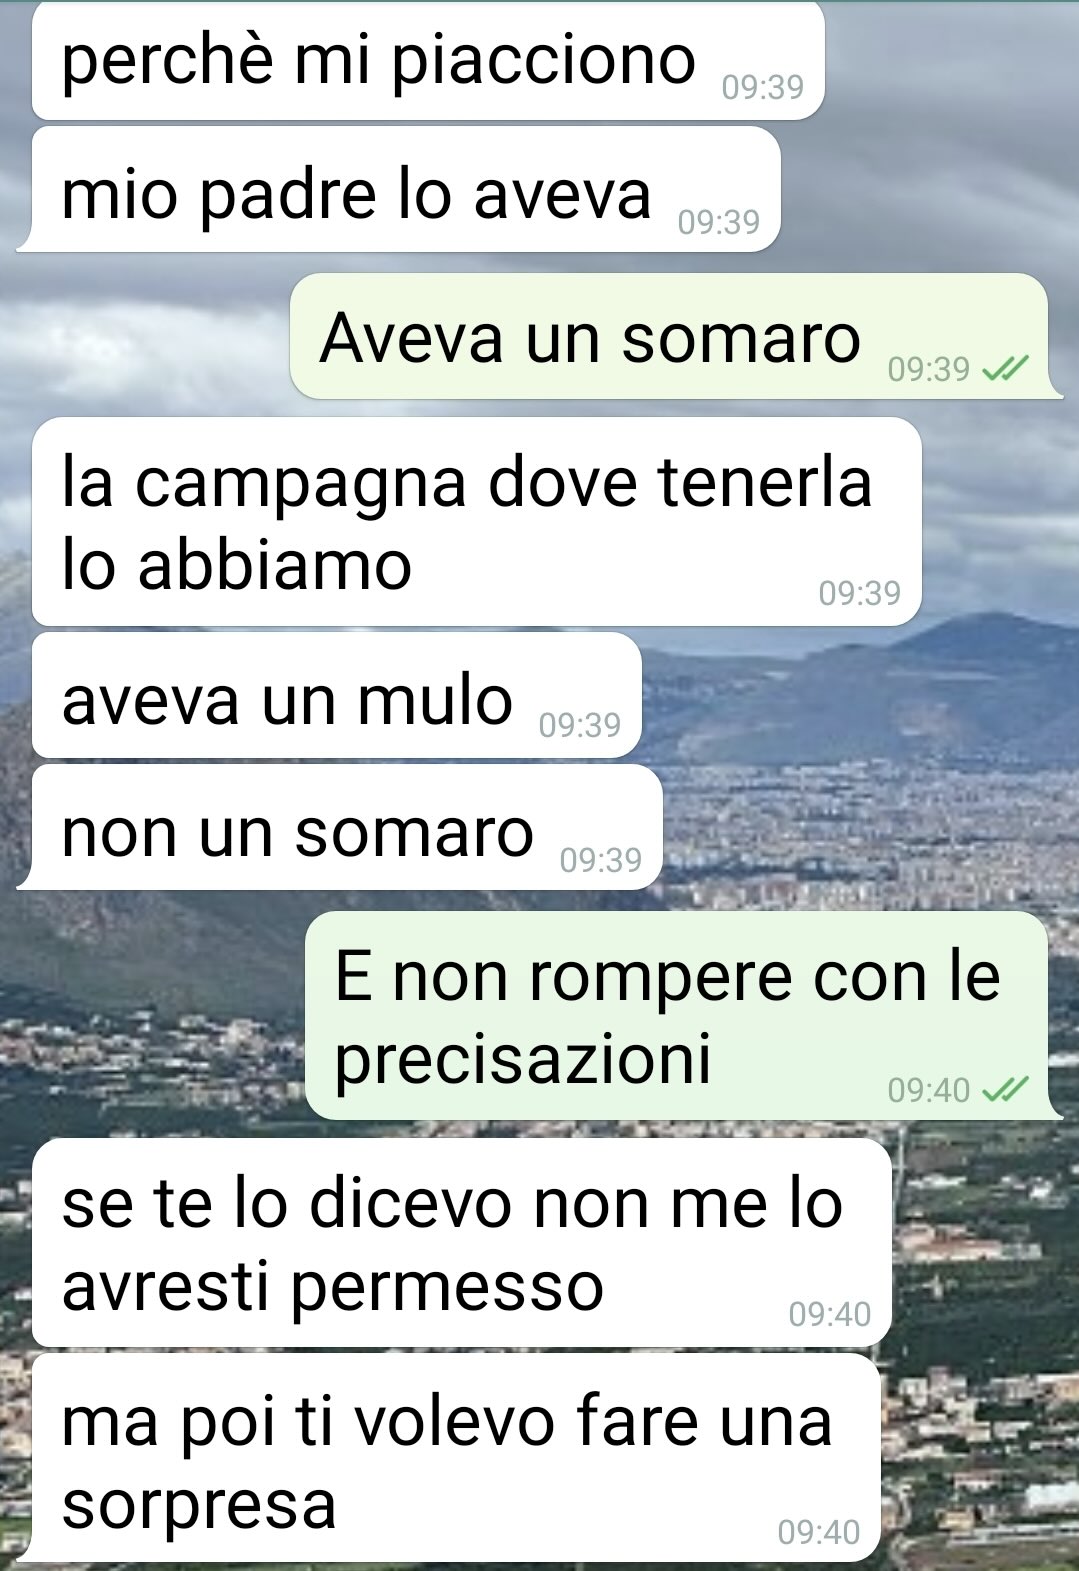Tap the 09:39 timestamp on 'mio padre lo aveva'
Screen dimensions: 1079x1571
(x=719, y=222)
